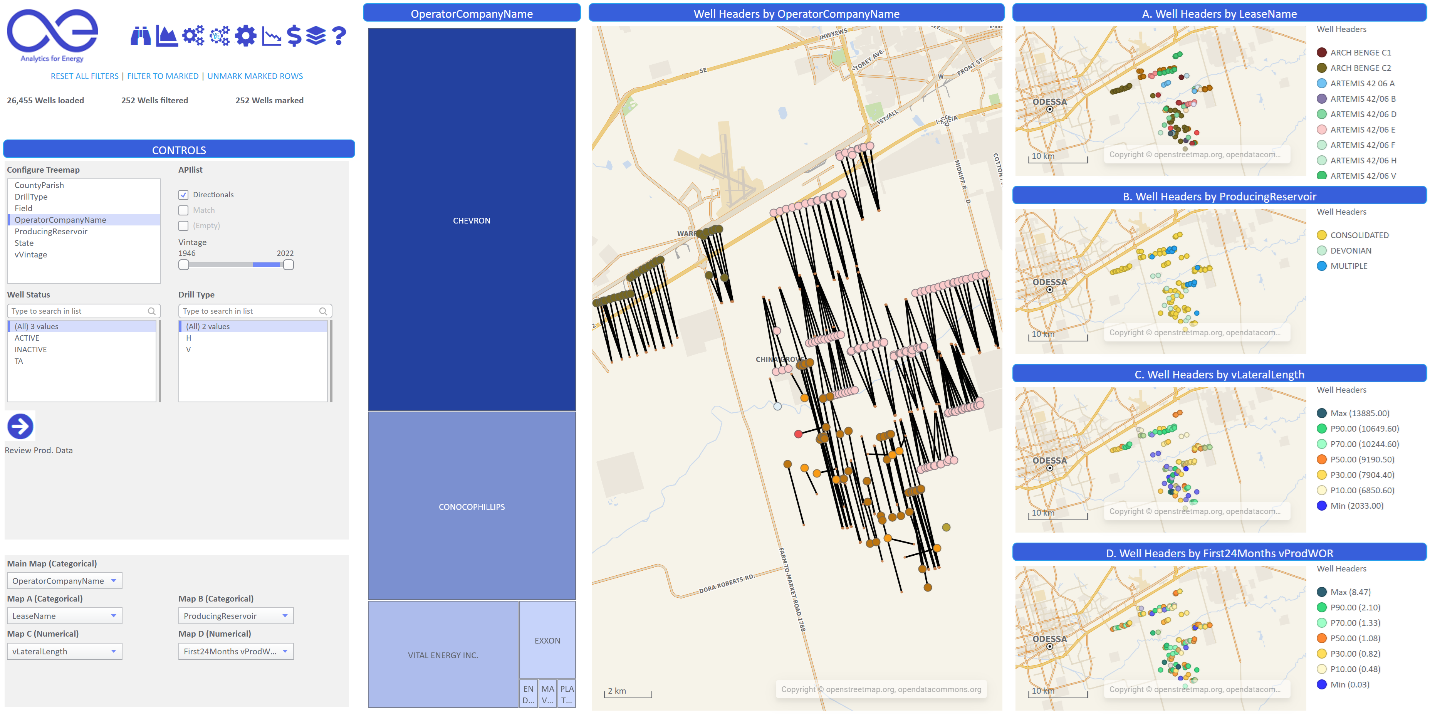Viewport: 1430px width, 716px height.
Task: Select ProducingReservoir in Configure Treemap list
Action: [51, 231]
